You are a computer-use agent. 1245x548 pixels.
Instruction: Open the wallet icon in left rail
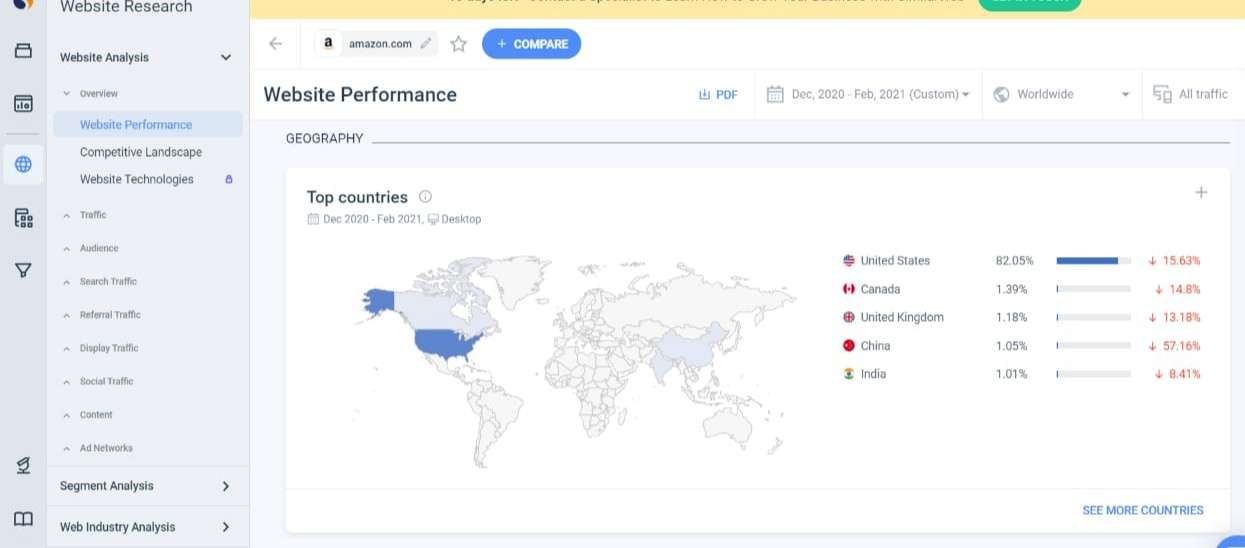[x=23, y=50]
